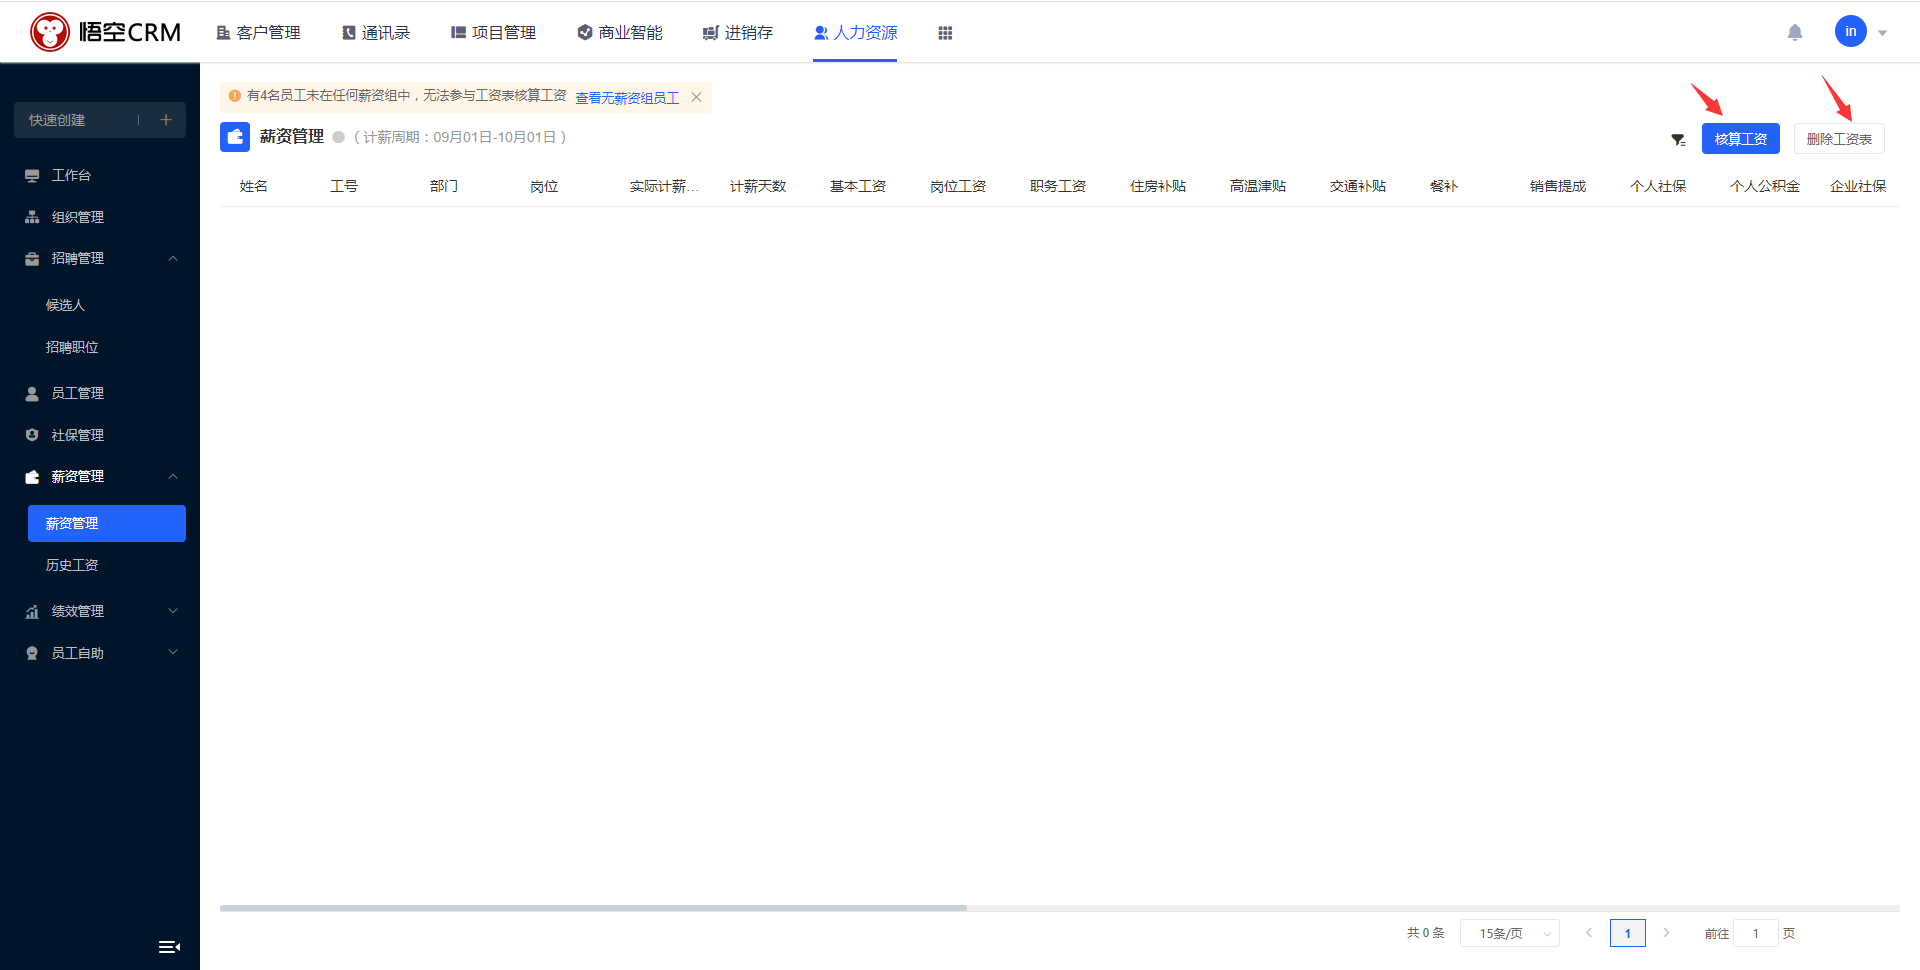
Task: Open 进销存 module
Action: (738, 33)
